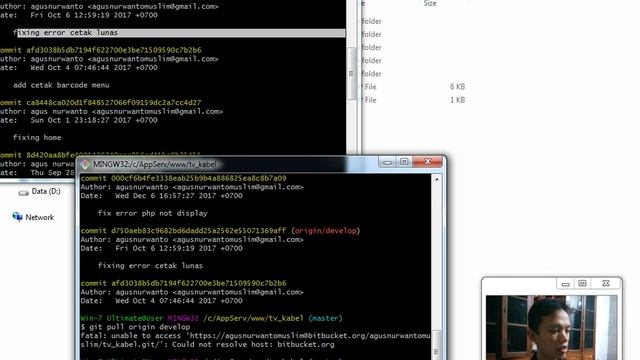640x360 pixels.
Task: Close the MINGW32 tv_kabel terminal window
Action: click(427, 162)
